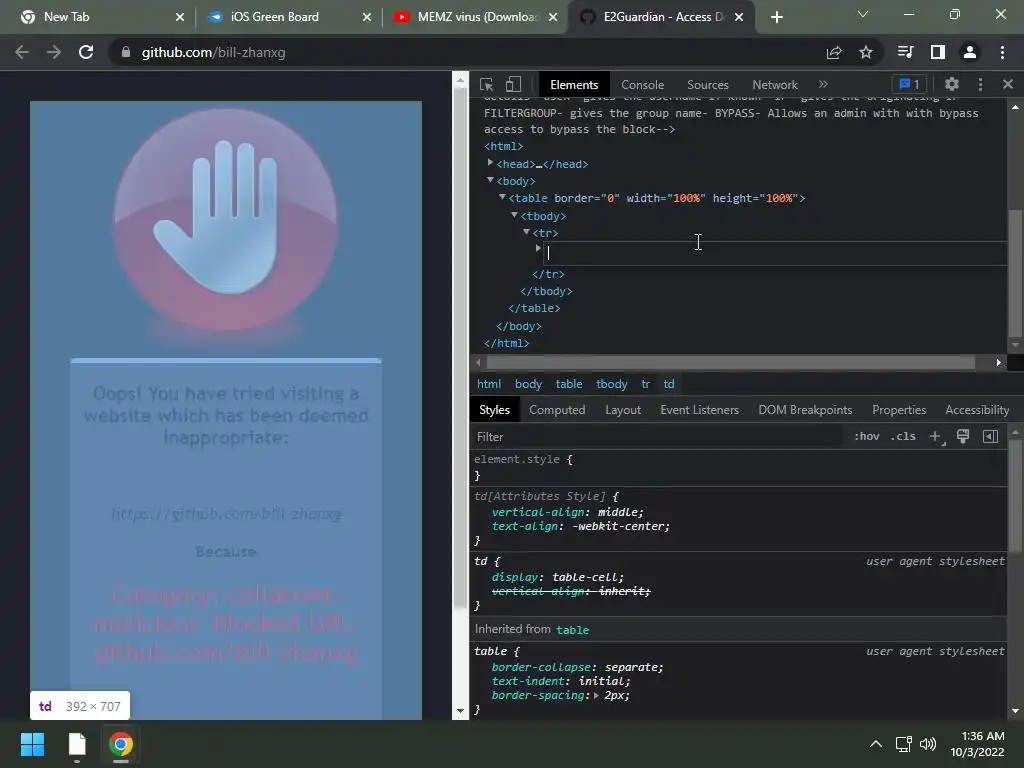Open a new browser tab plus button
The height and width of the screenshot is (768, 1024).
tap(776, 17)
